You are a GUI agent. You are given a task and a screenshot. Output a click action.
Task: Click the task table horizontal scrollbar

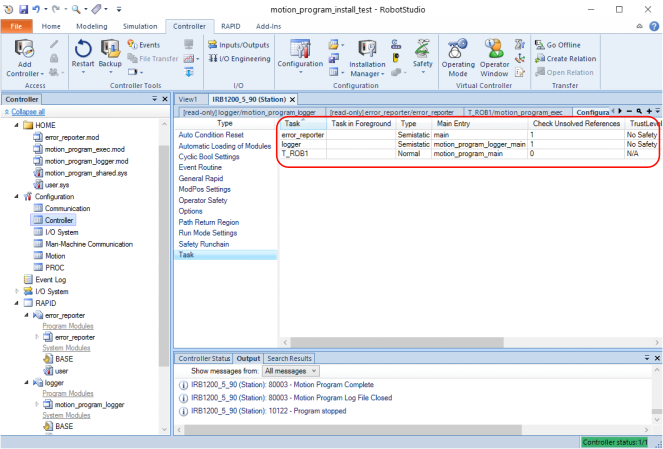[x=397, y=342]
